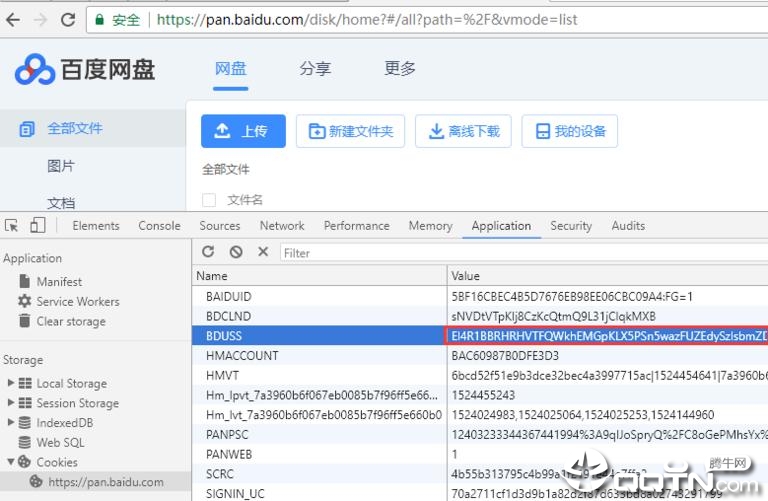This screenshot has width=768, height=501.
Task: Click the 新建文件夹 button
Action: click(350, 131)
